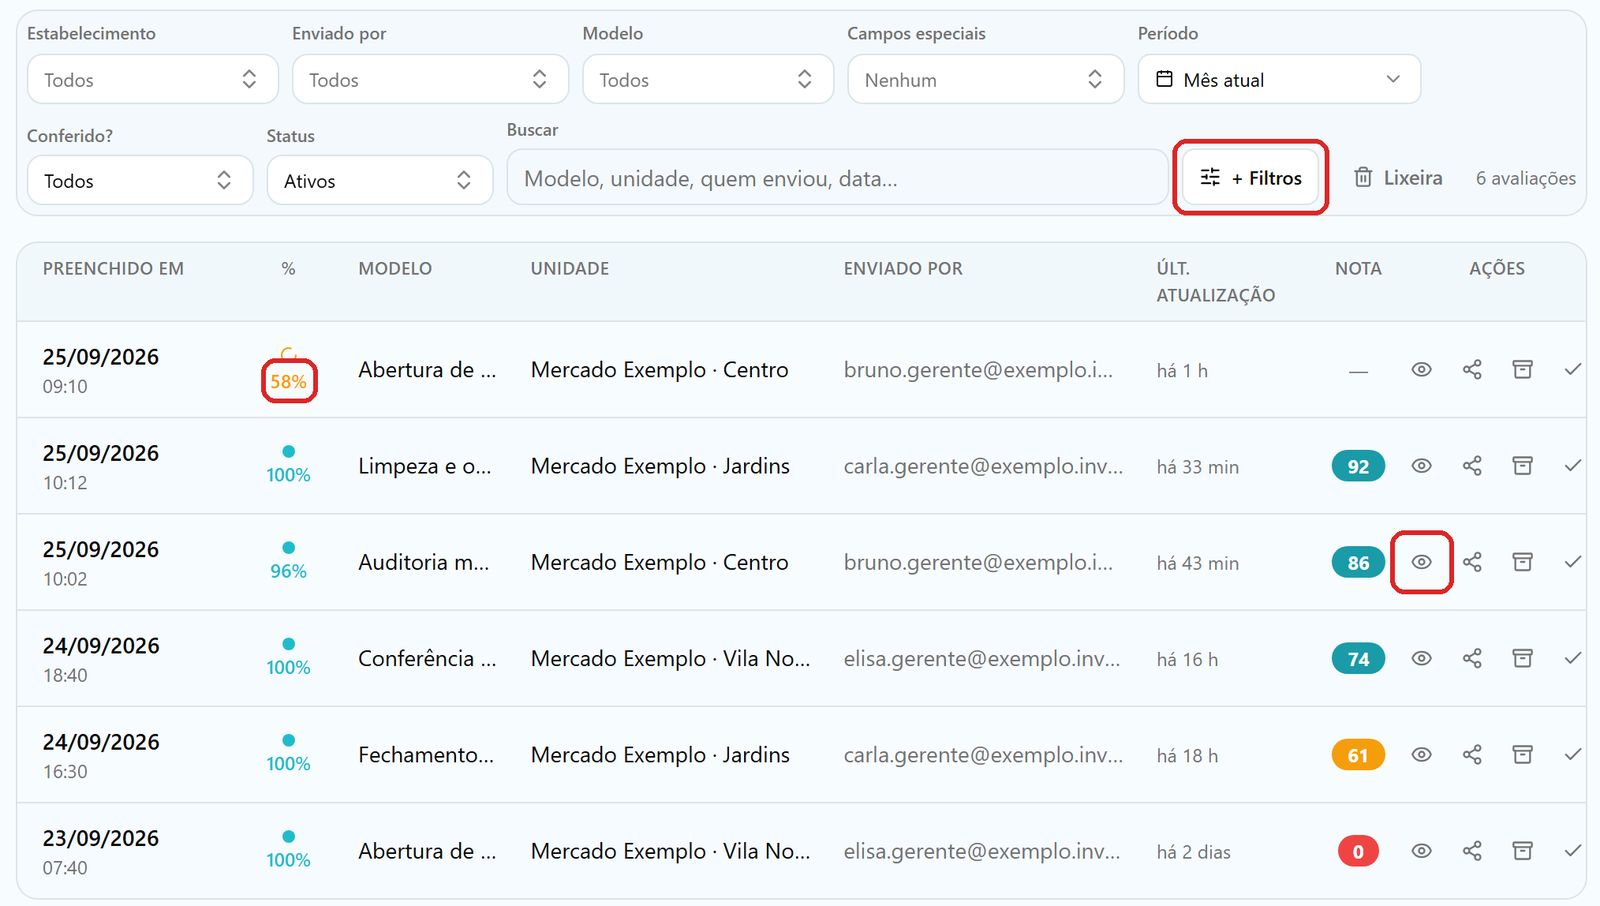Open the Lixeira trash

1398,178
